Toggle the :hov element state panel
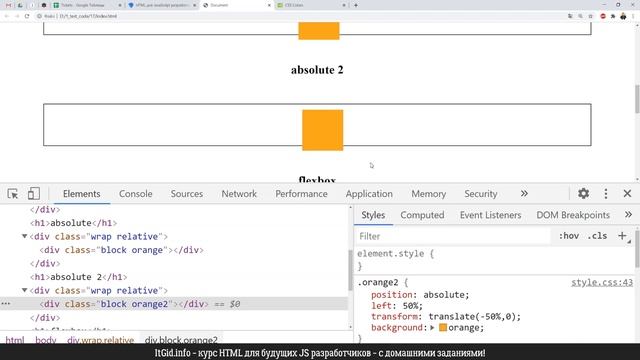 tap(569, 236)
